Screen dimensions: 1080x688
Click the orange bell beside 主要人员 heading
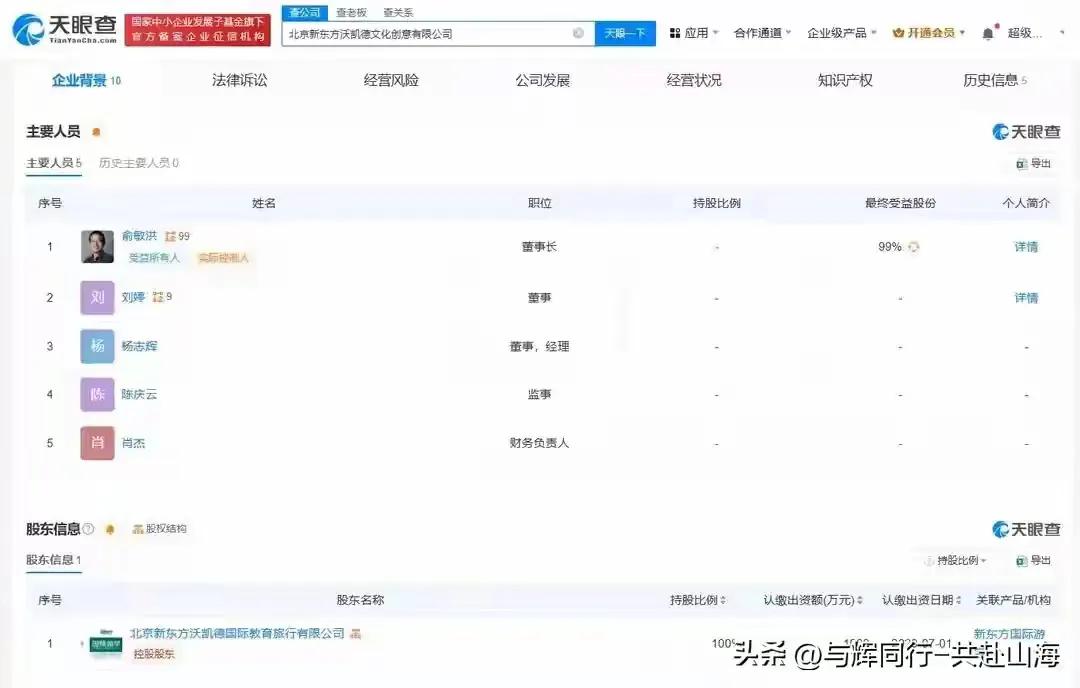coord(96,132)
